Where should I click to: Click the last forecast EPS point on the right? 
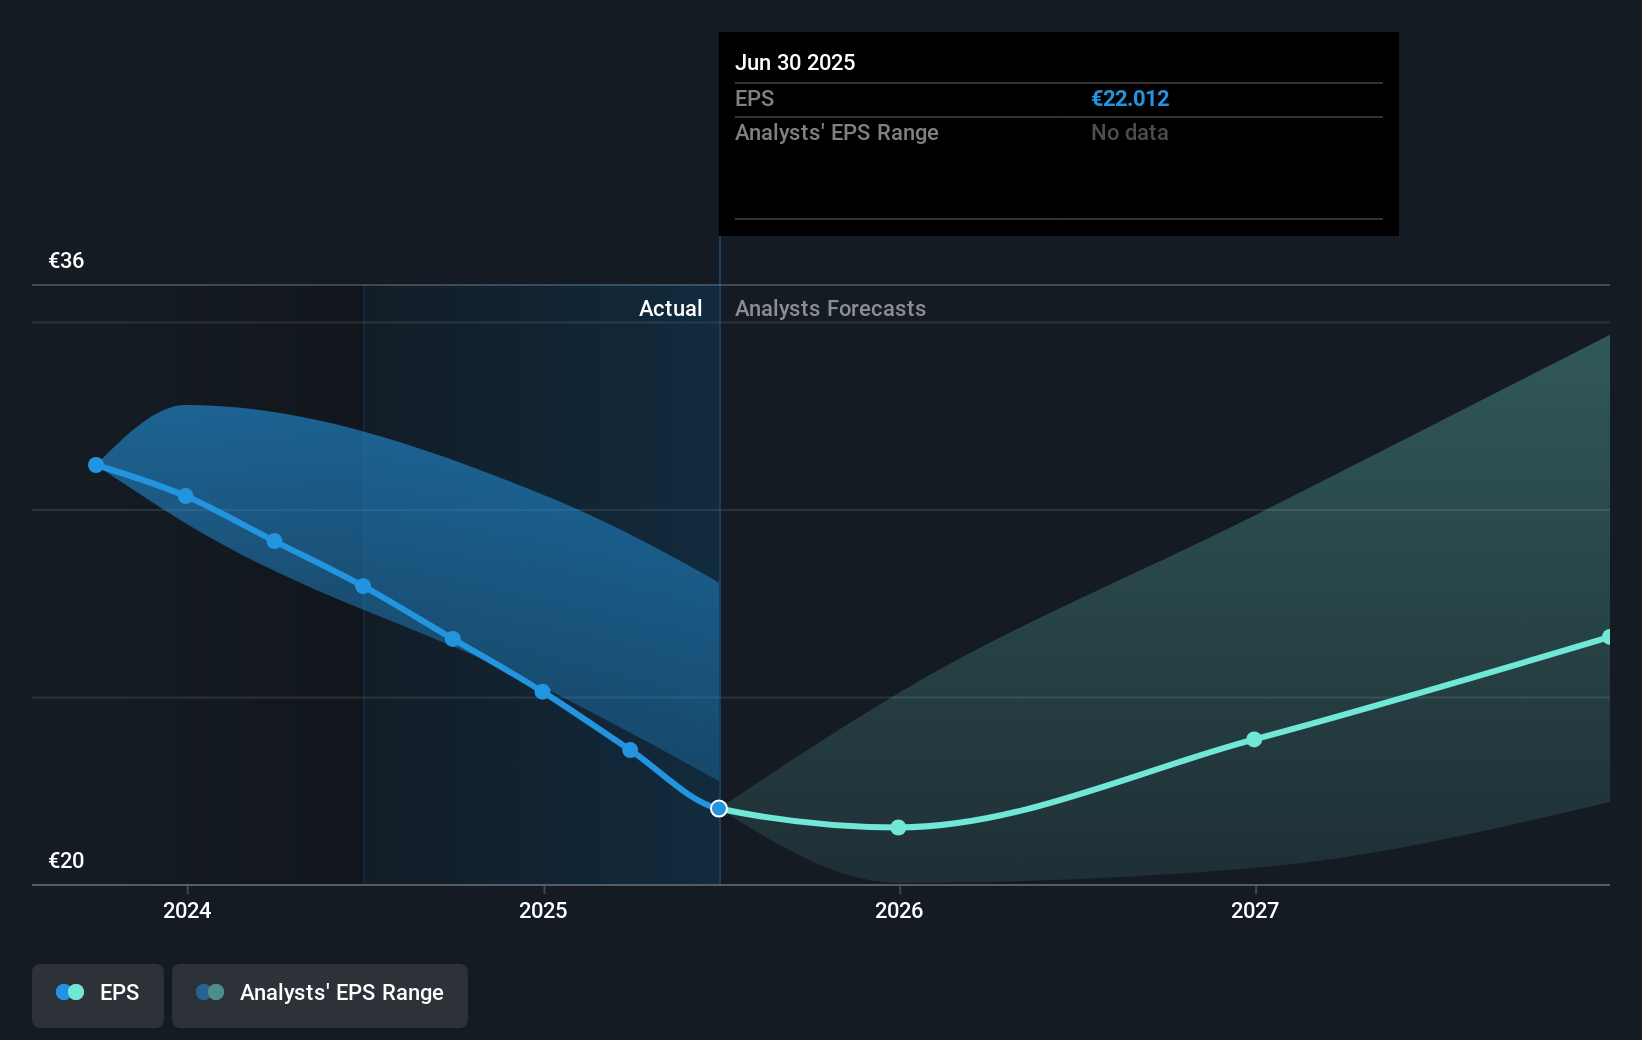[1607, 637]
